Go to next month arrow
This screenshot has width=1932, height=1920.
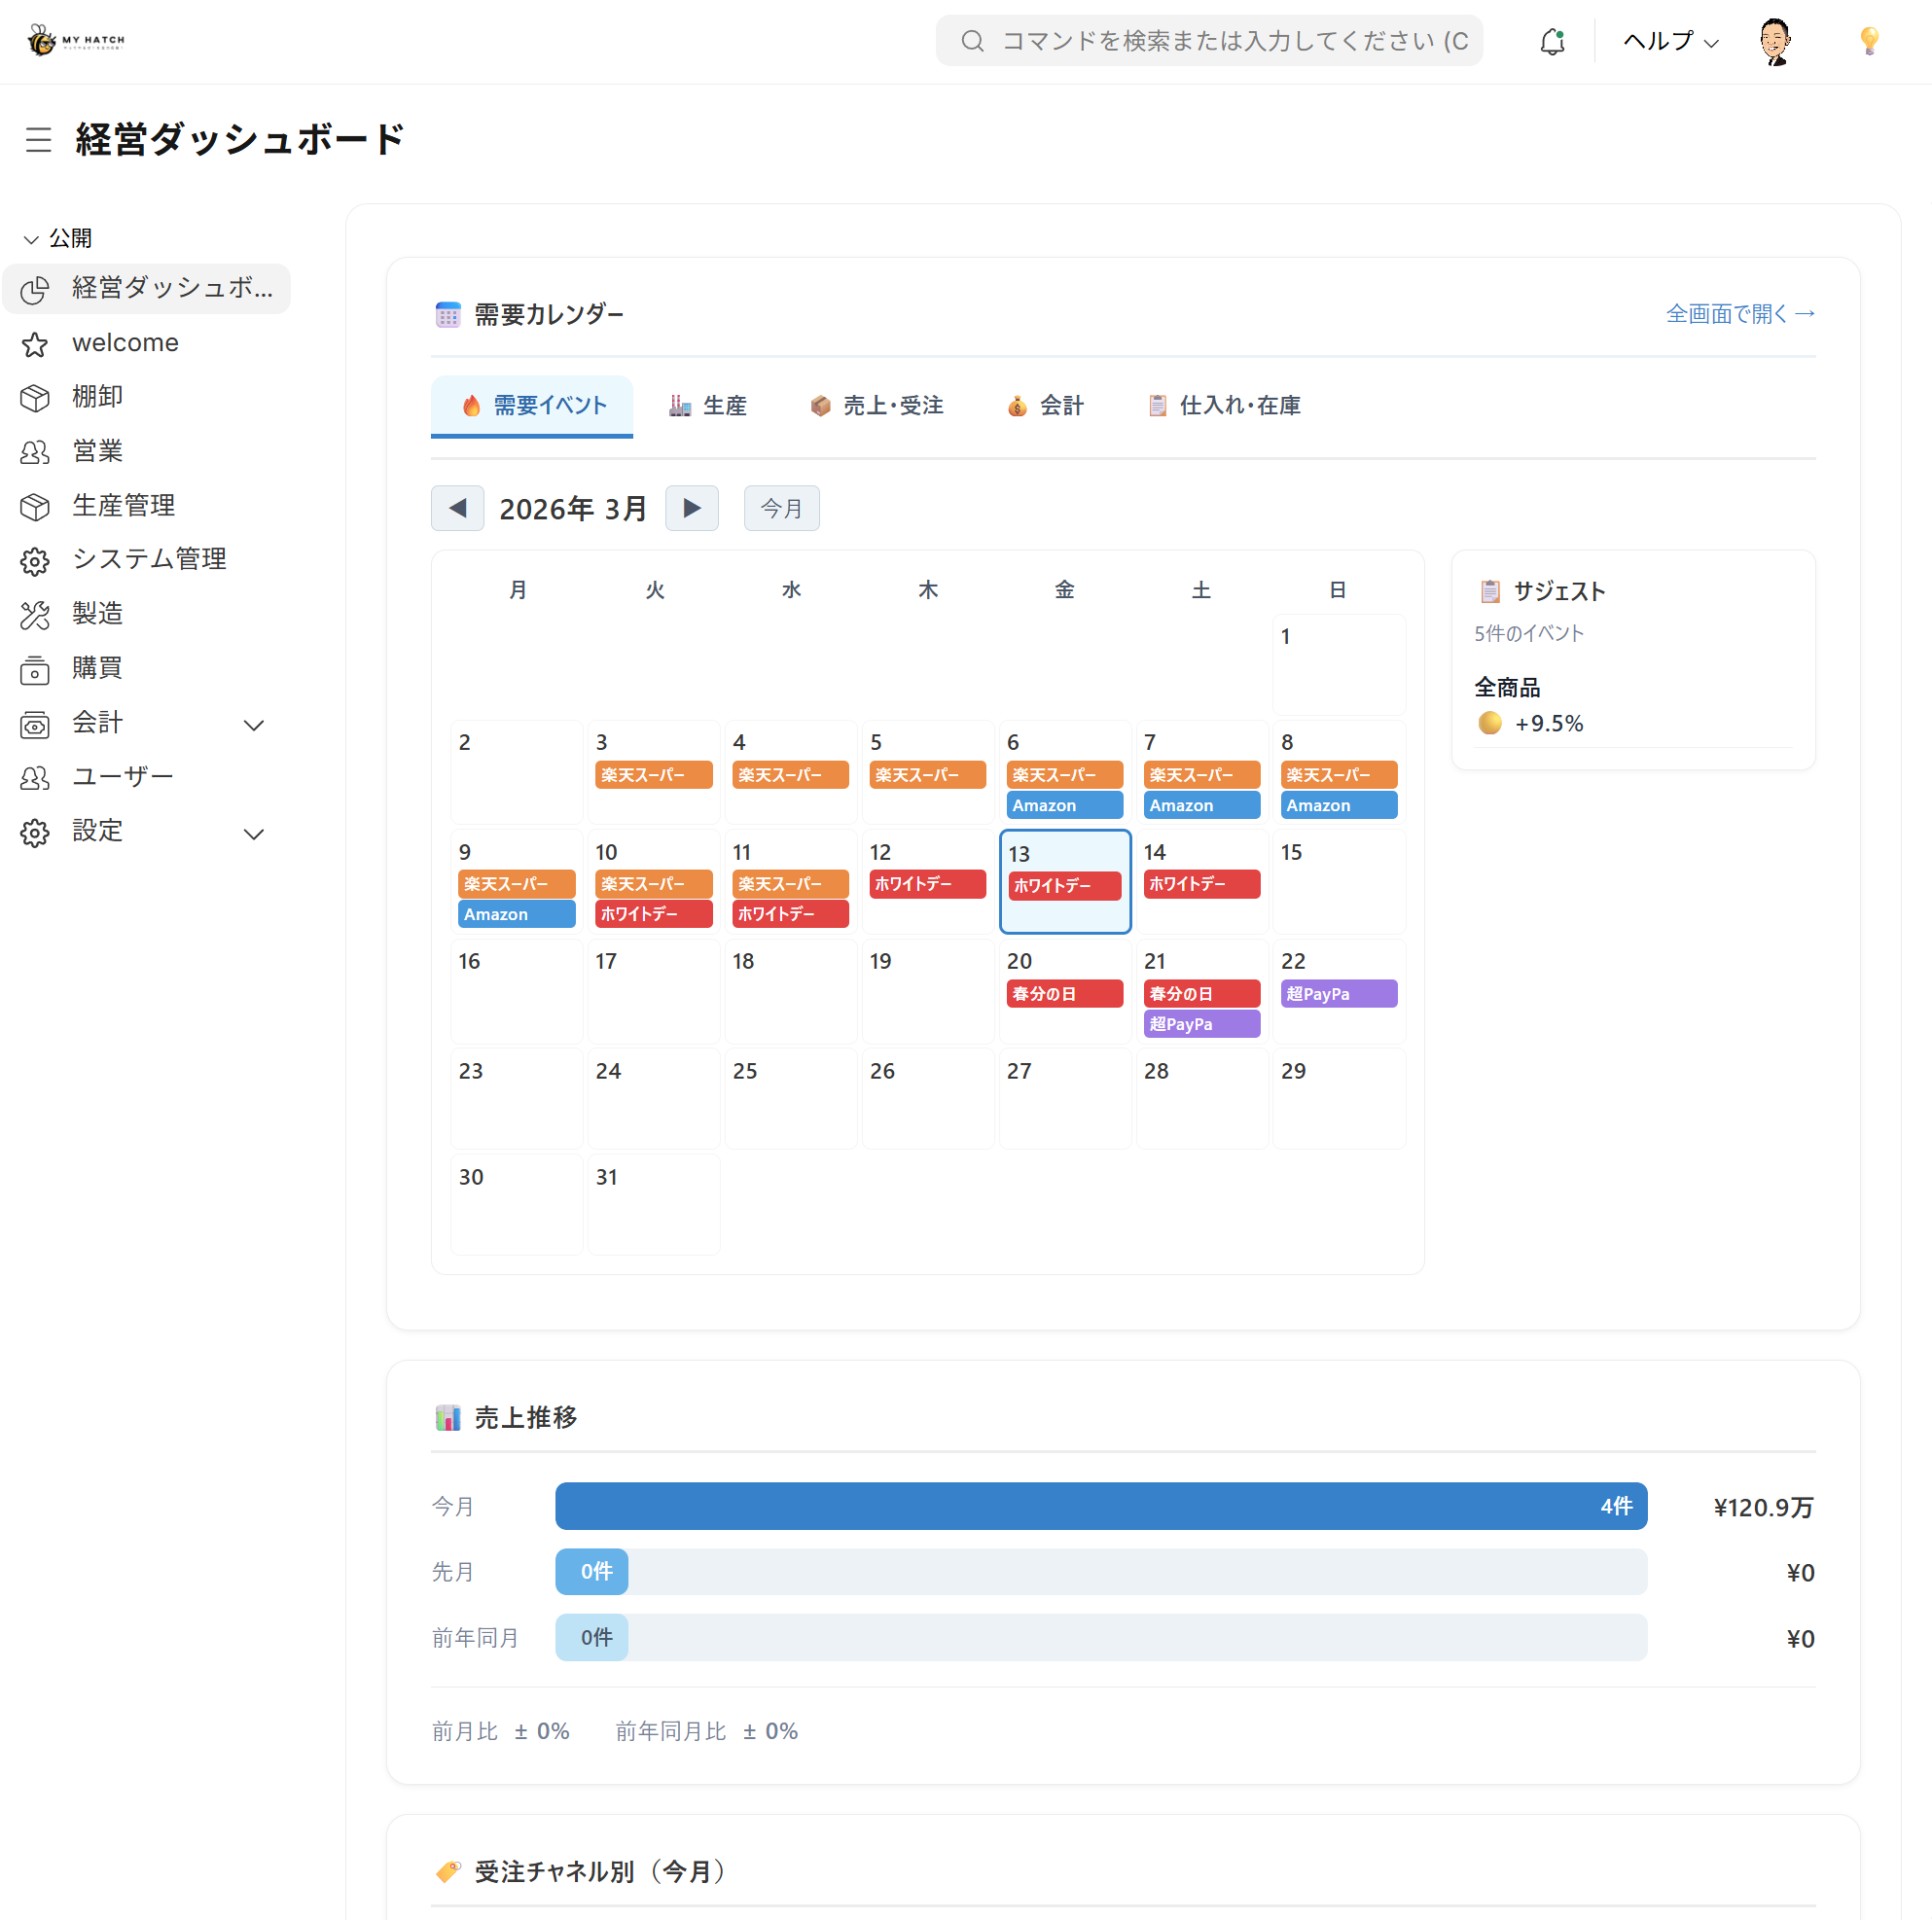[x=691, y=508]
